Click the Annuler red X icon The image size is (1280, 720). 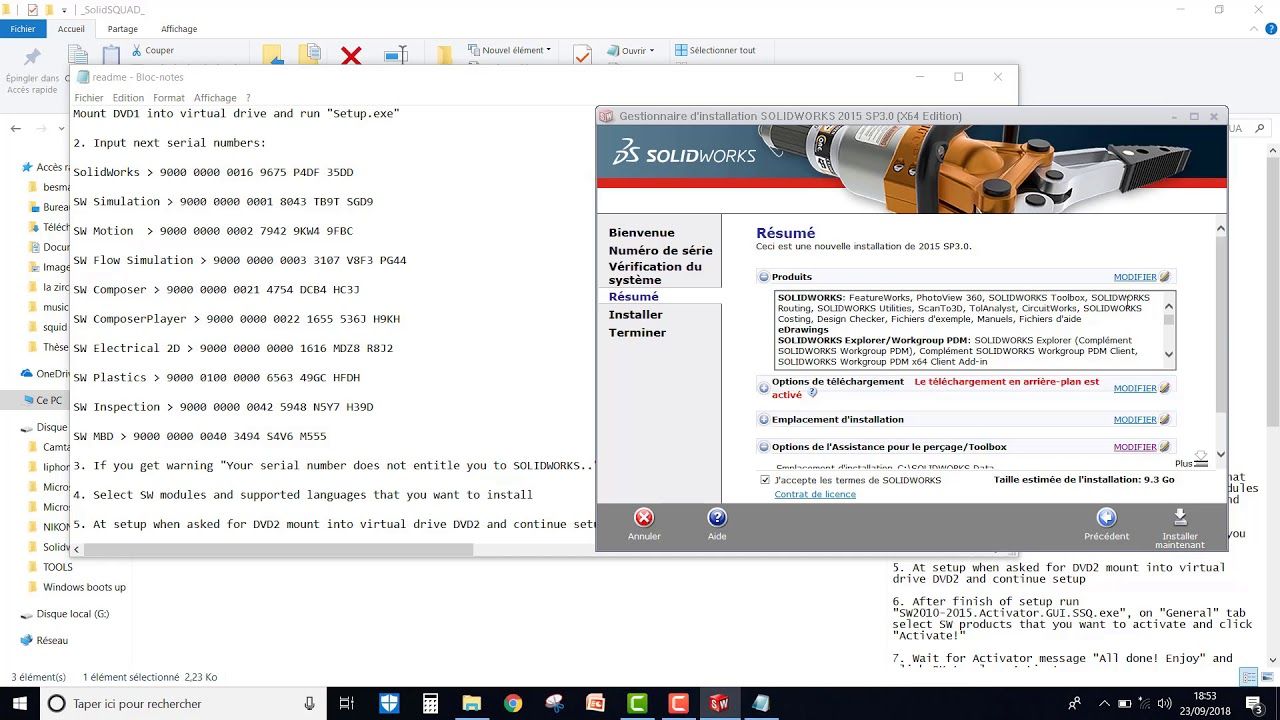(x=644, y=518)
